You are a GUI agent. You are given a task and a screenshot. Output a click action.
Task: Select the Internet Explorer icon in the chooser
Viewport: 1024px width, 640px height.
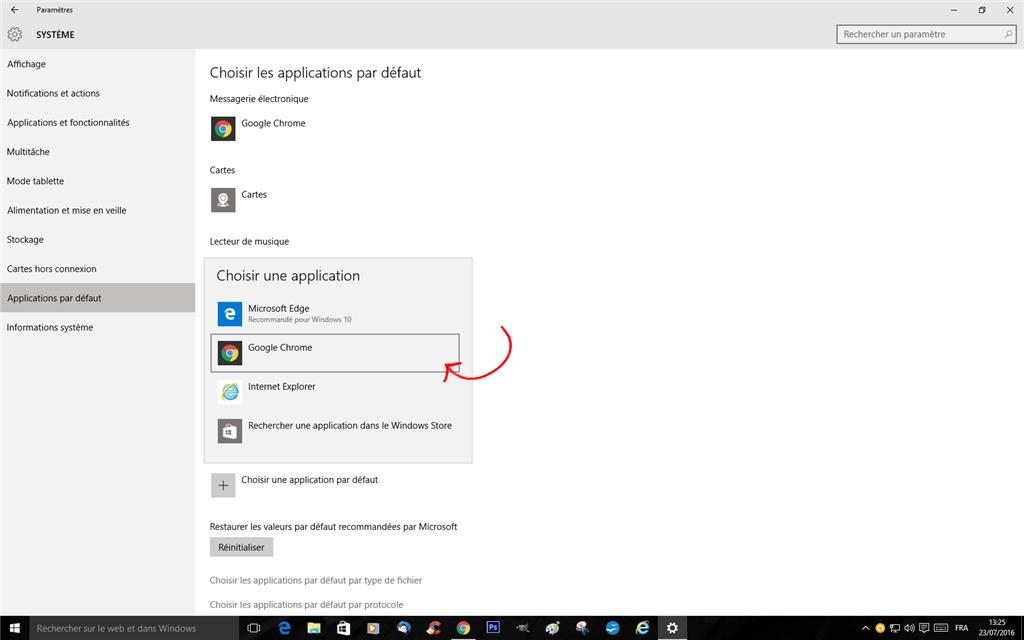[230, 392]
